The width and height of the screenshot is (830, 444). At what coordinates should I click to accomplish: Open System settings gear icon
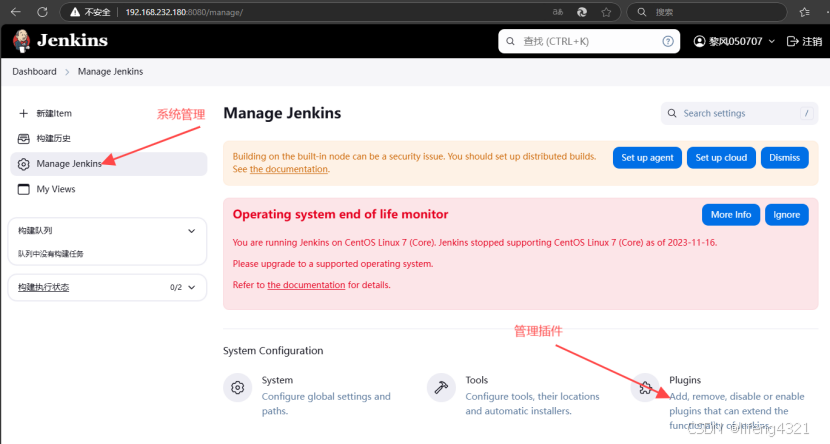coord(238,388)
